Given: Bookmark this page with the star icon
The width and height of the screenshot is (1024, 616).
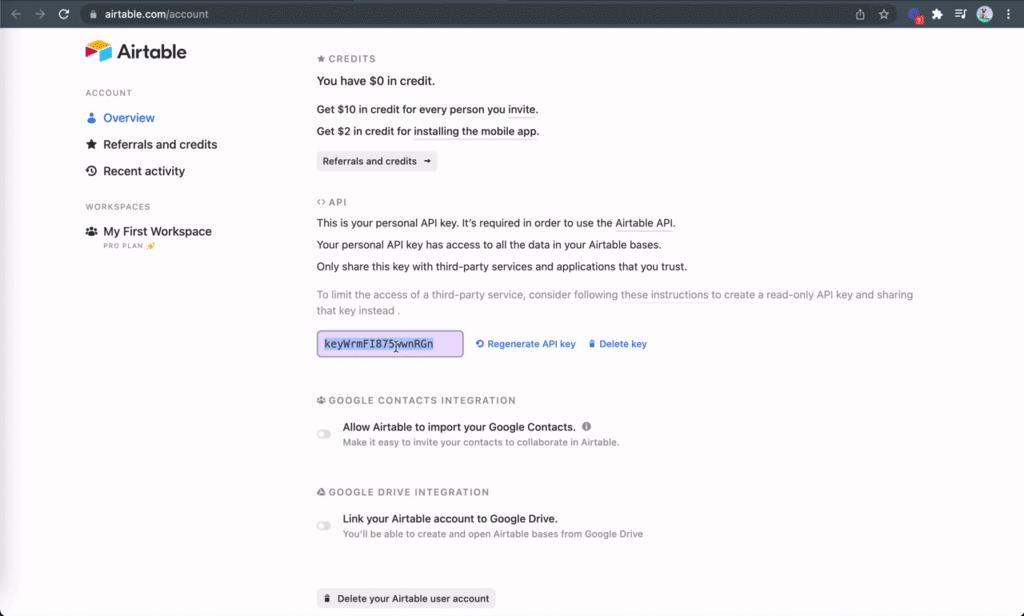Looking at the screenshot, I should pos(884,14).
